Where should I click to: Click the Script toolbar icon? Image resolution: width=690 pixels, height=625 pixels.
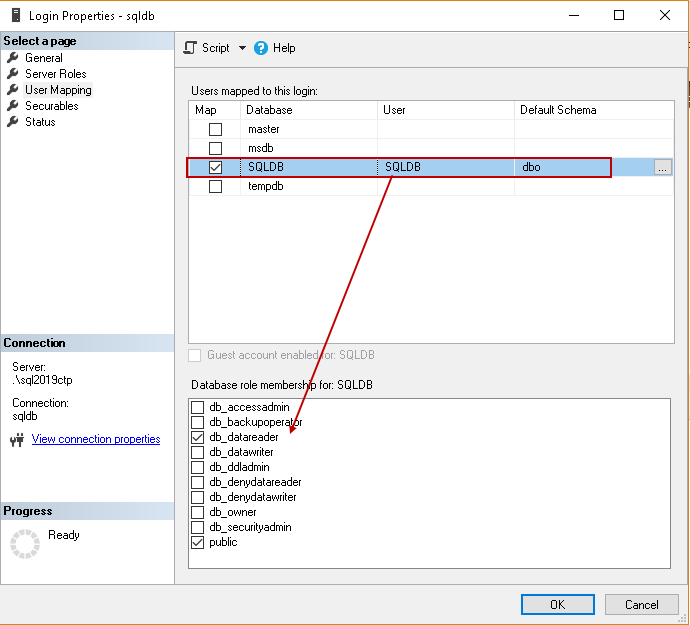coord(190,48)
